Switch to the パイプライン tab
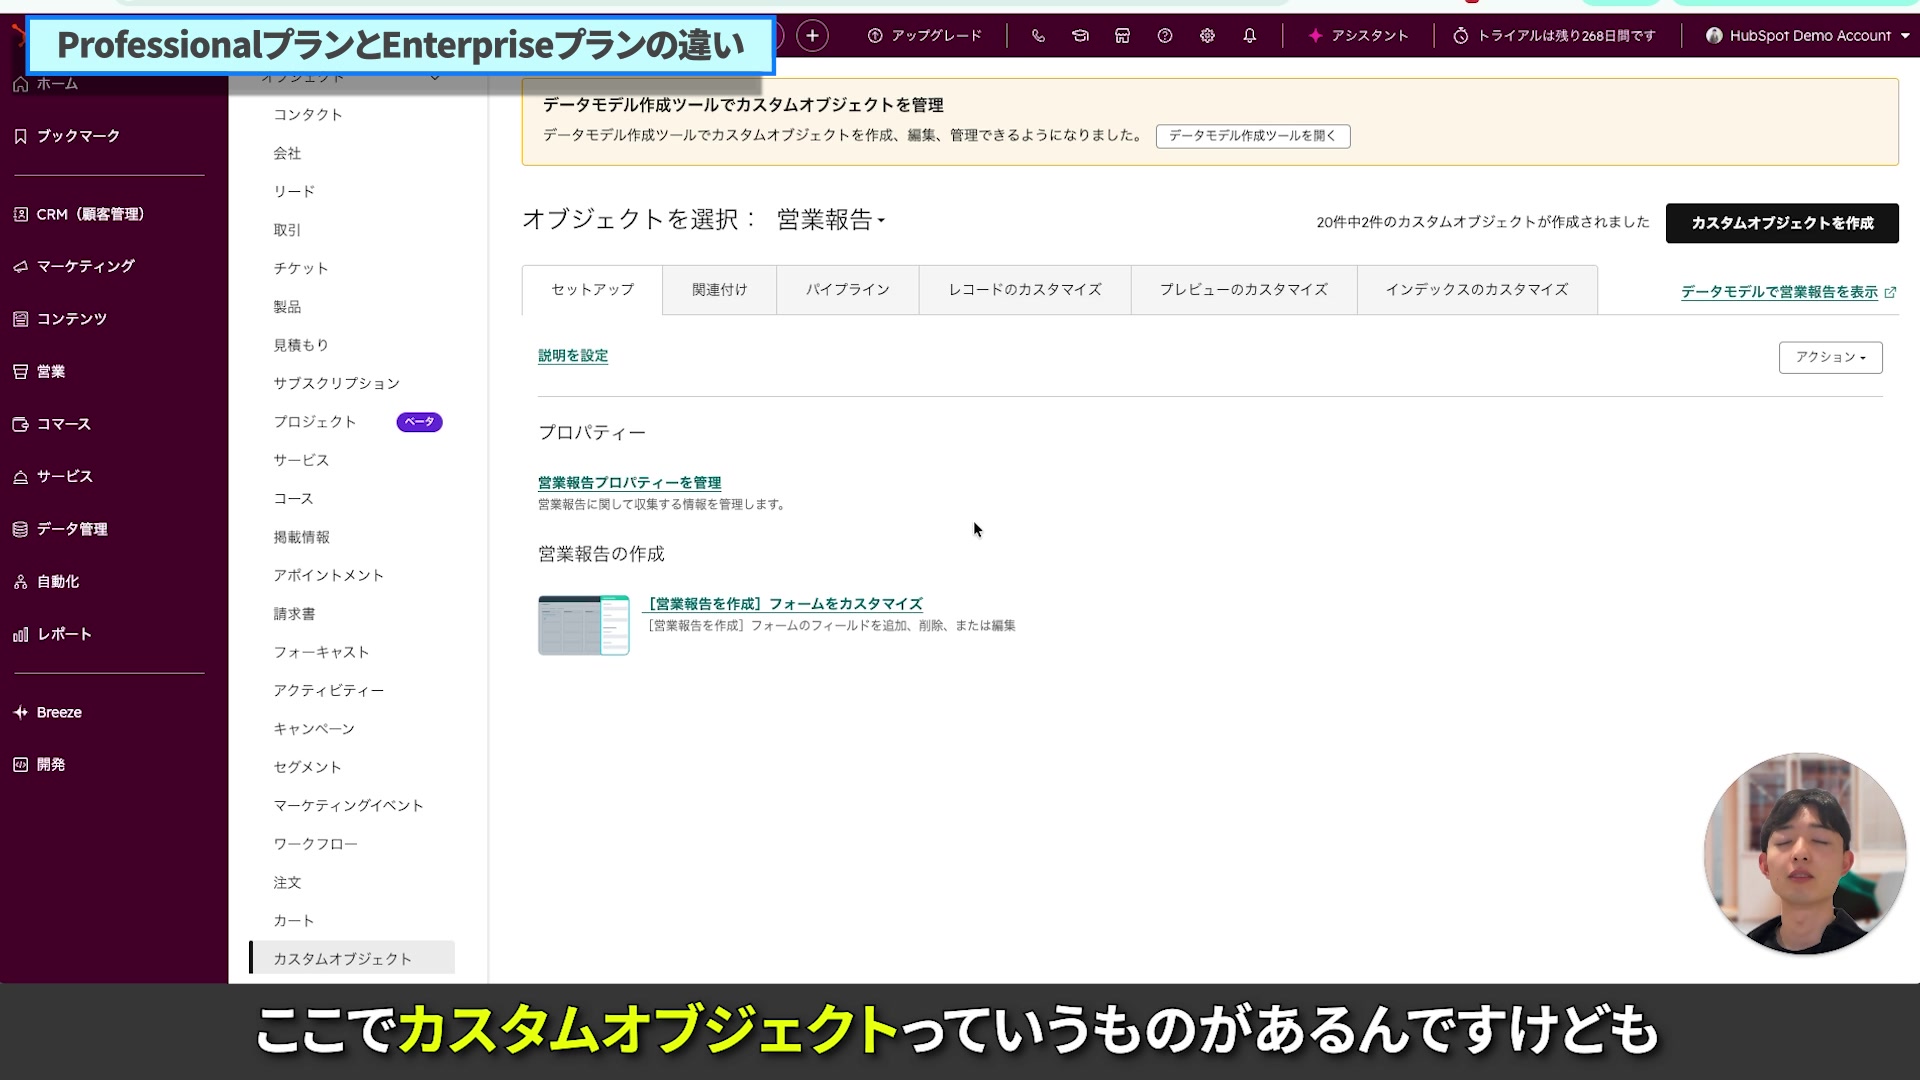This screenshot has height=1080, width=1920. [x=847, y=290]
